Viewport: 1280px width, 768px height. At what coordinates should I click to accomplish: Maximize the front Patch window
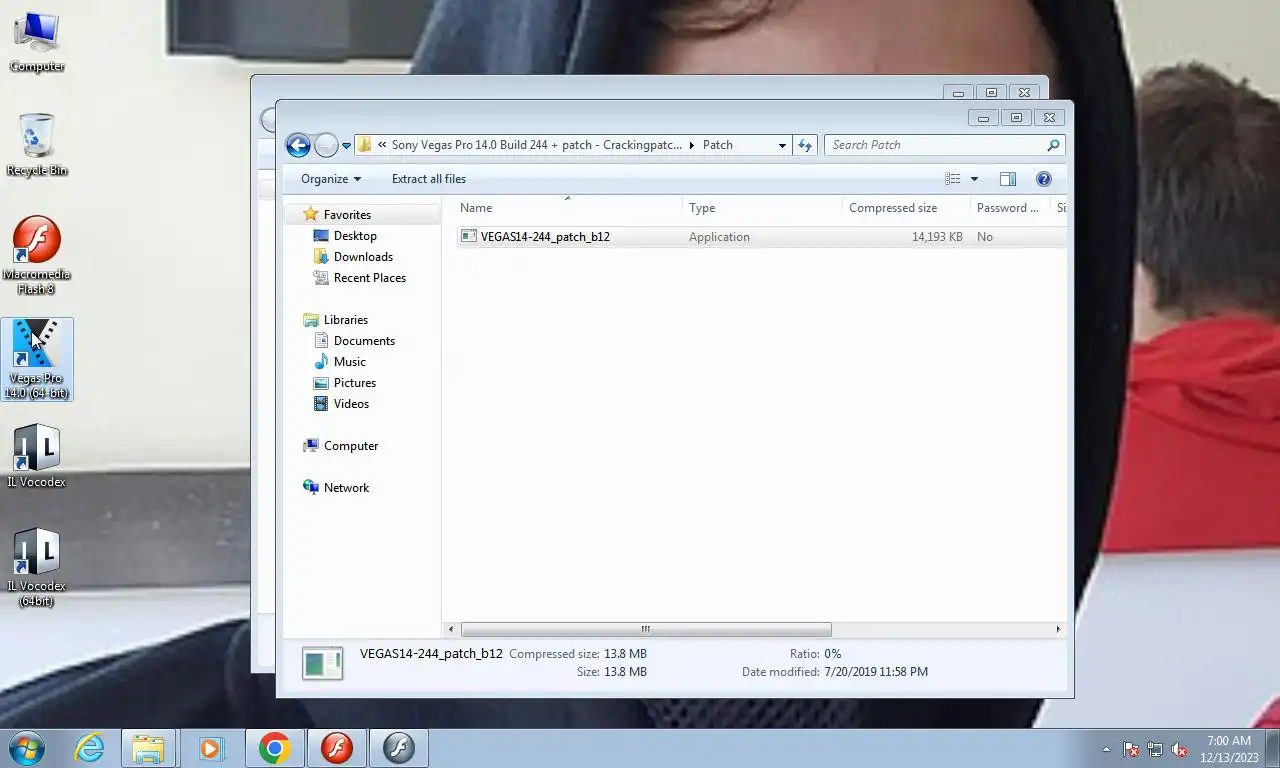pos(1016,118)
